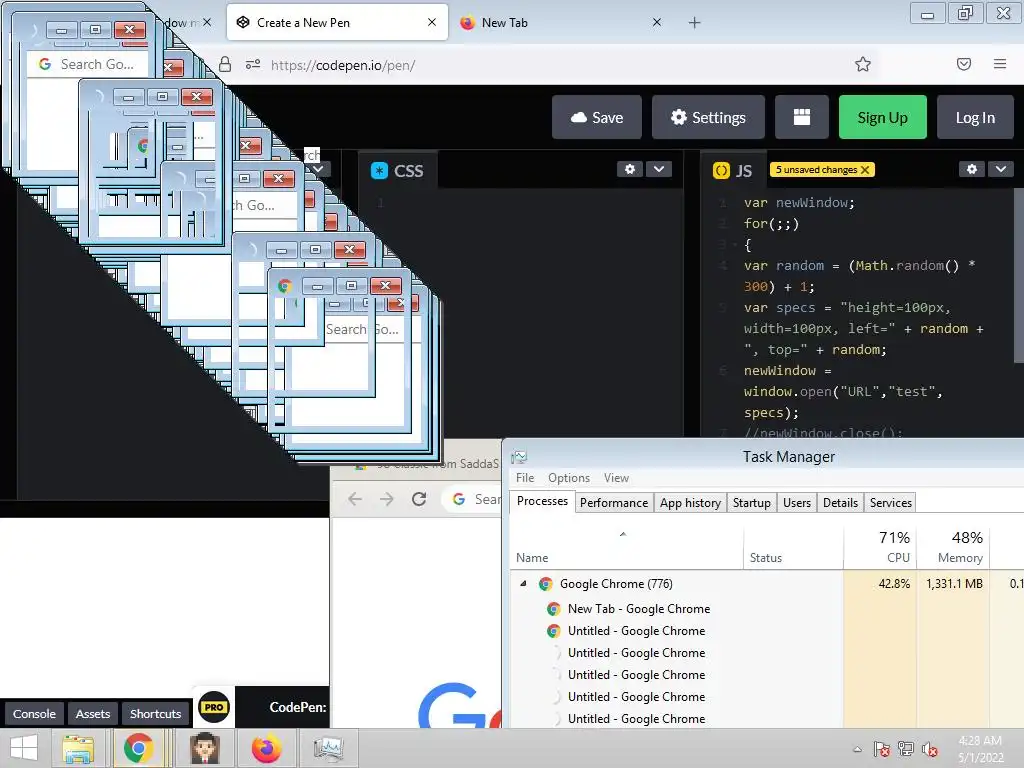Image resolution: width=1024 pixels, height=768 pixels.
Task: Open the CodePen Shortcuts panel
Action: 155,714
